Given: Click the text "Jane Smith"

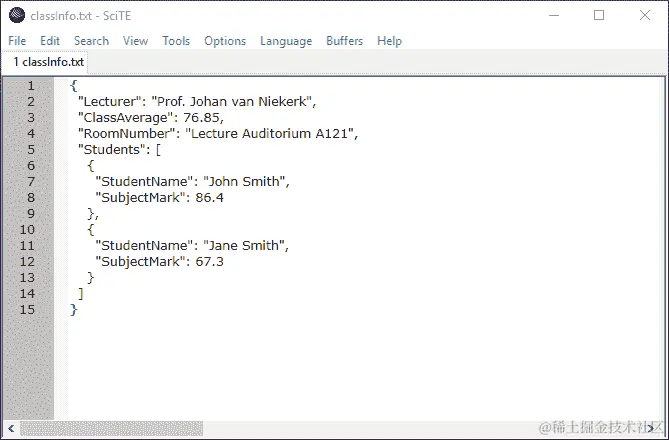Looking at the screenshot, I should (243, 246).
